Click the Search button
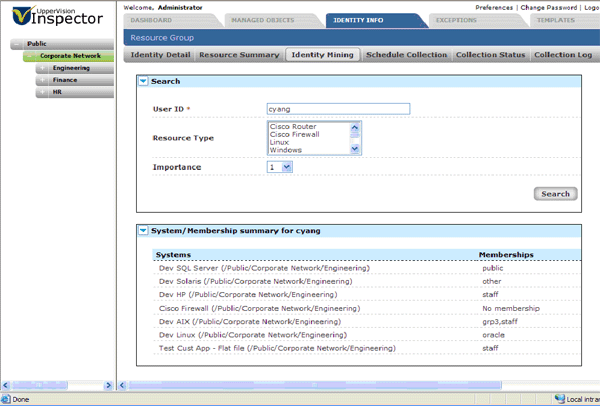 [555, 194]
